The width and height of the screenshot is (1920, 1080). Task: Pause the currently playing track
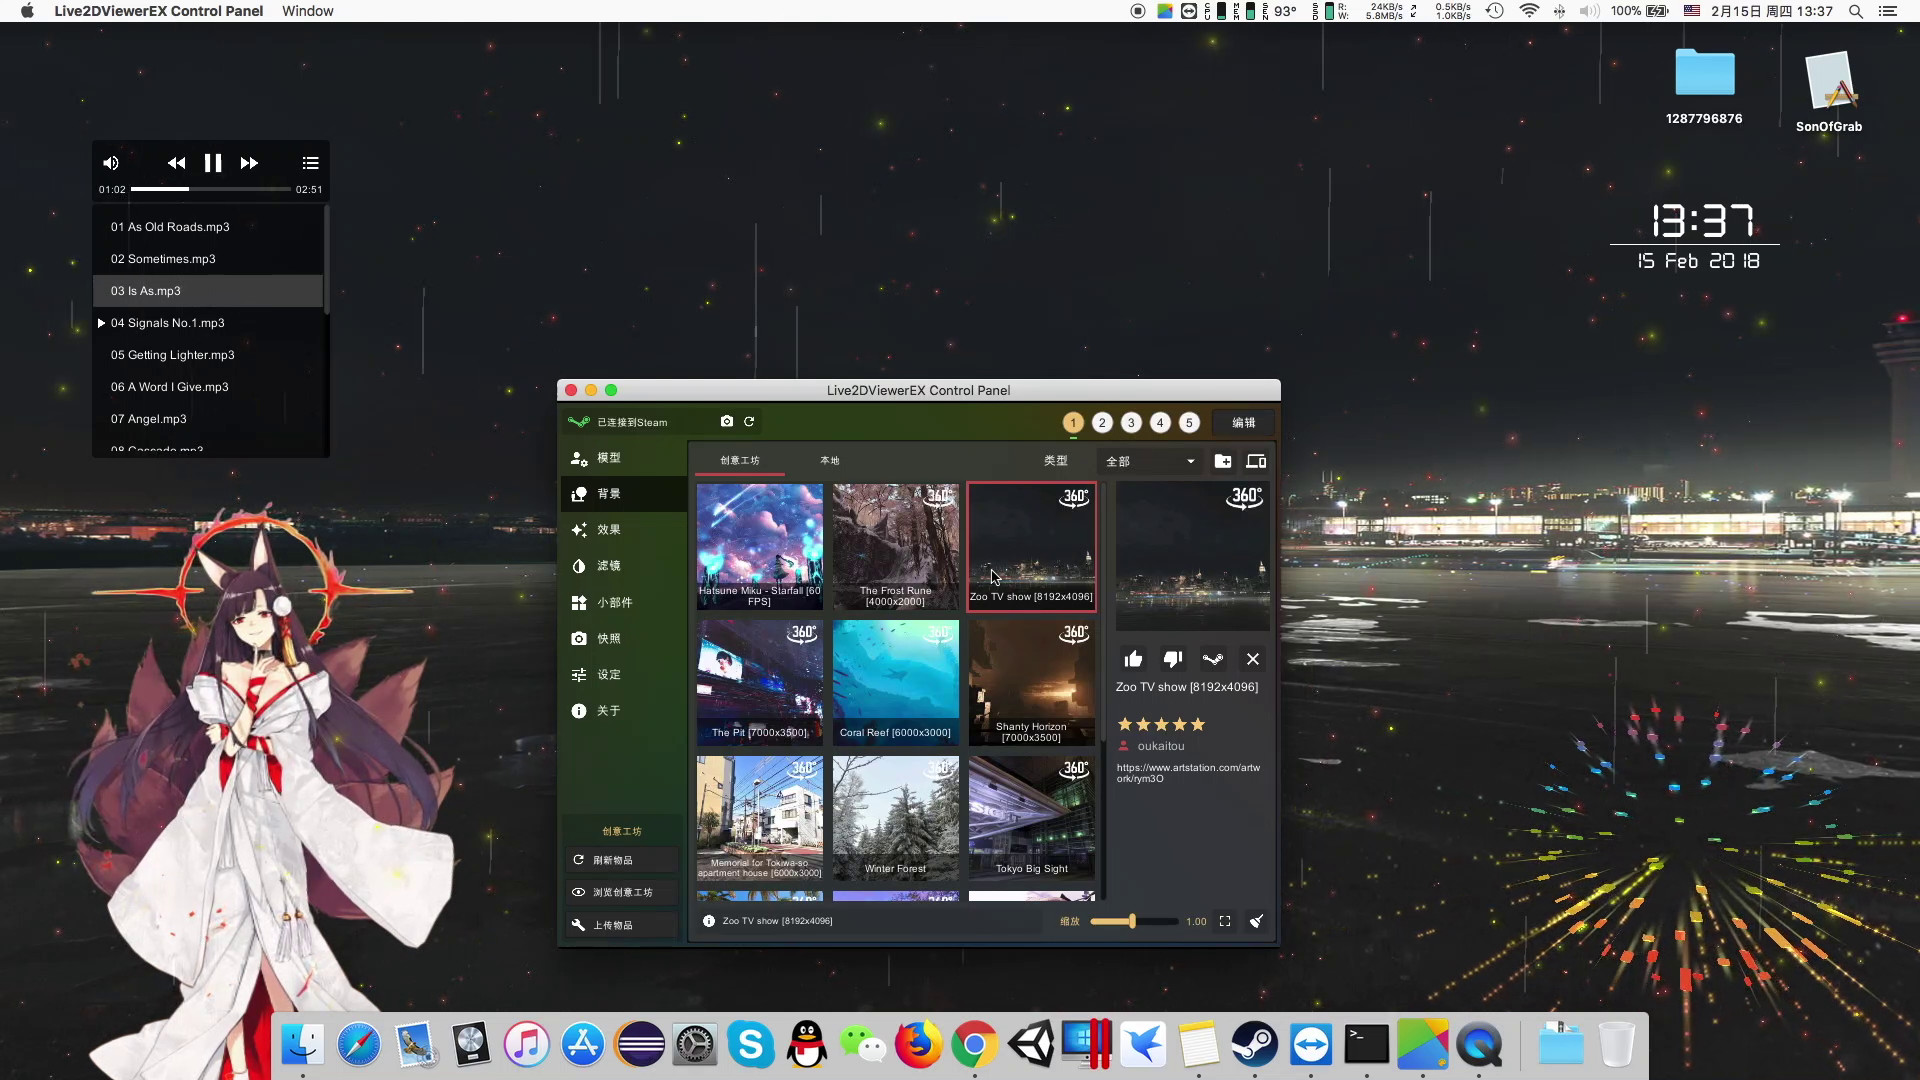212,163
